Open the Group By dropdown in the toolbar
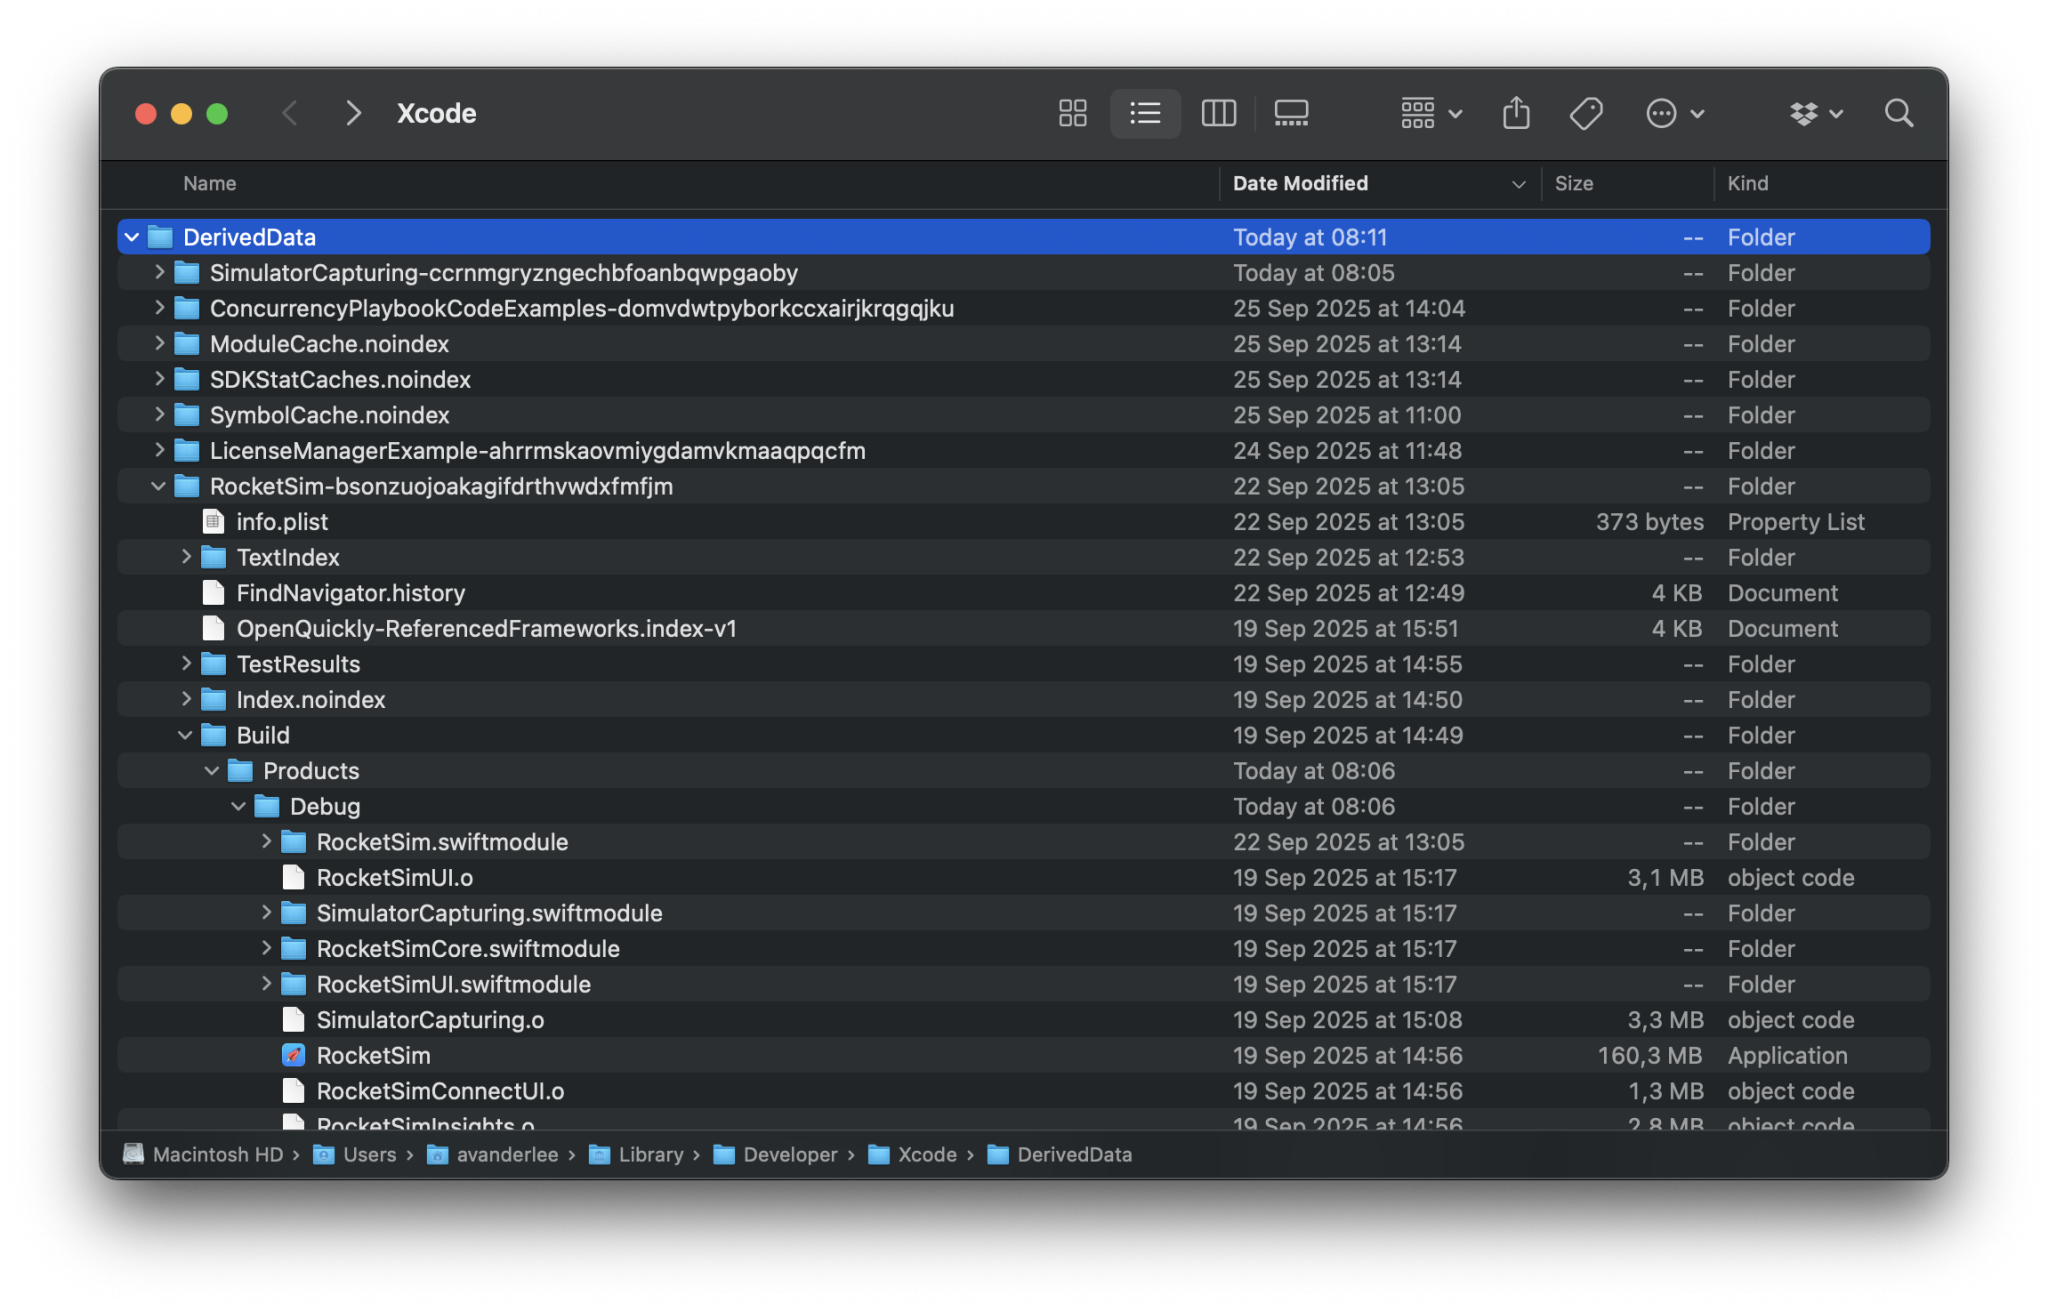2048x1311 pixels. 1429,113
